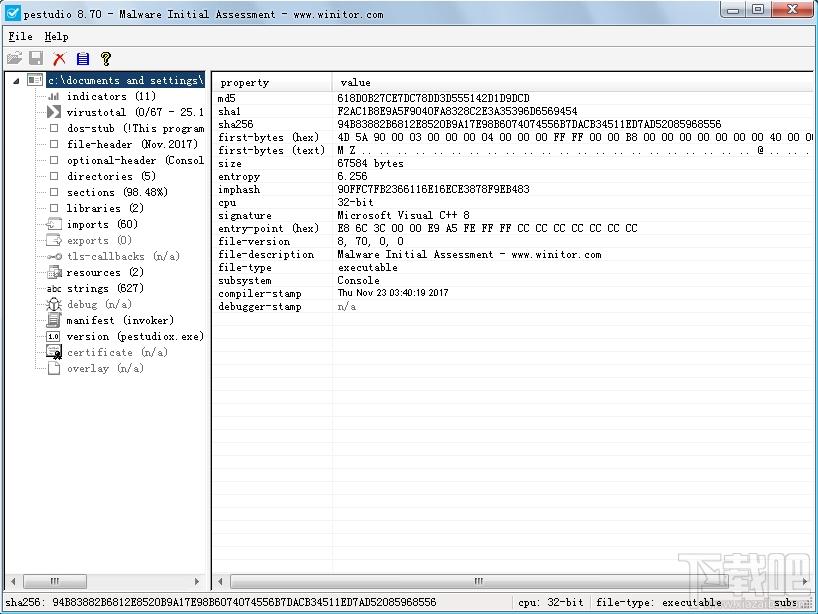Toggle the sections checkbox

pos(54,192)
